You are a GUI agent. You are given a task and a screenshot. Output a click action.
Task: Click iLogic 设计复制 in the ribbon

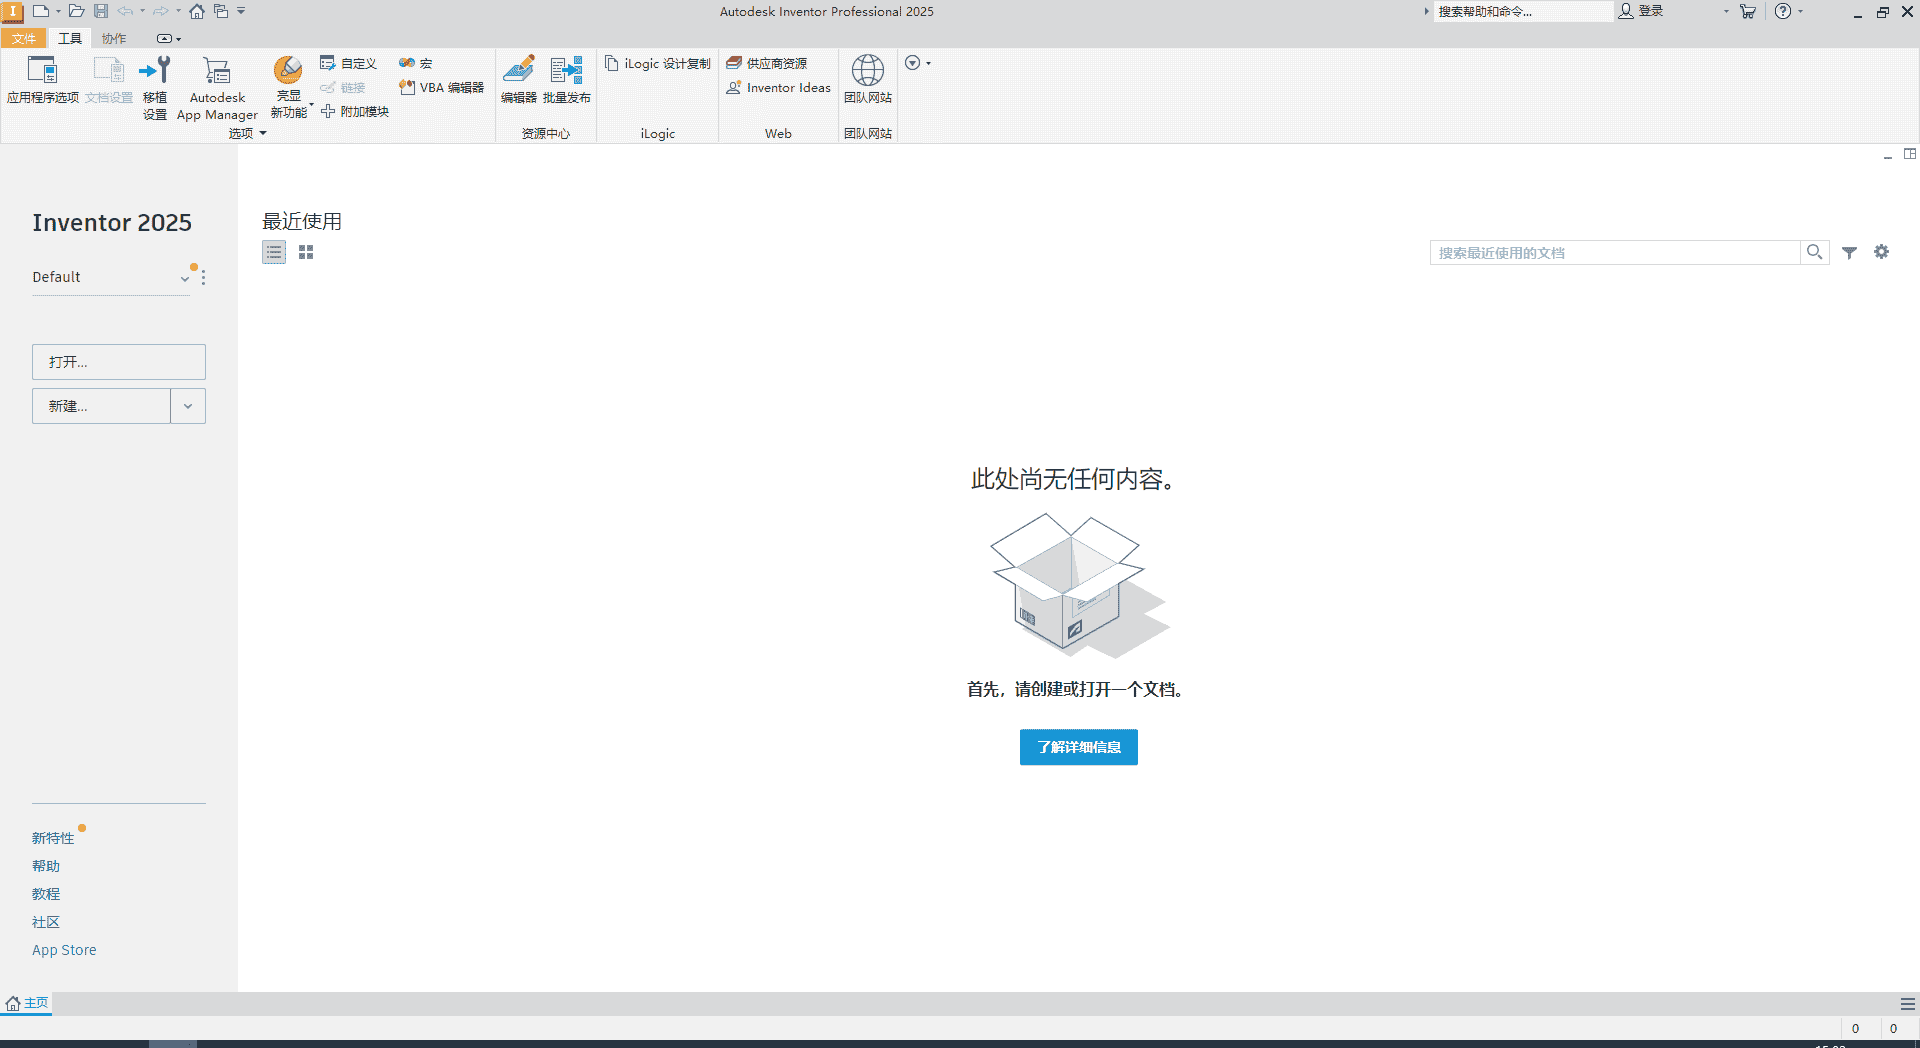[657, 63]
